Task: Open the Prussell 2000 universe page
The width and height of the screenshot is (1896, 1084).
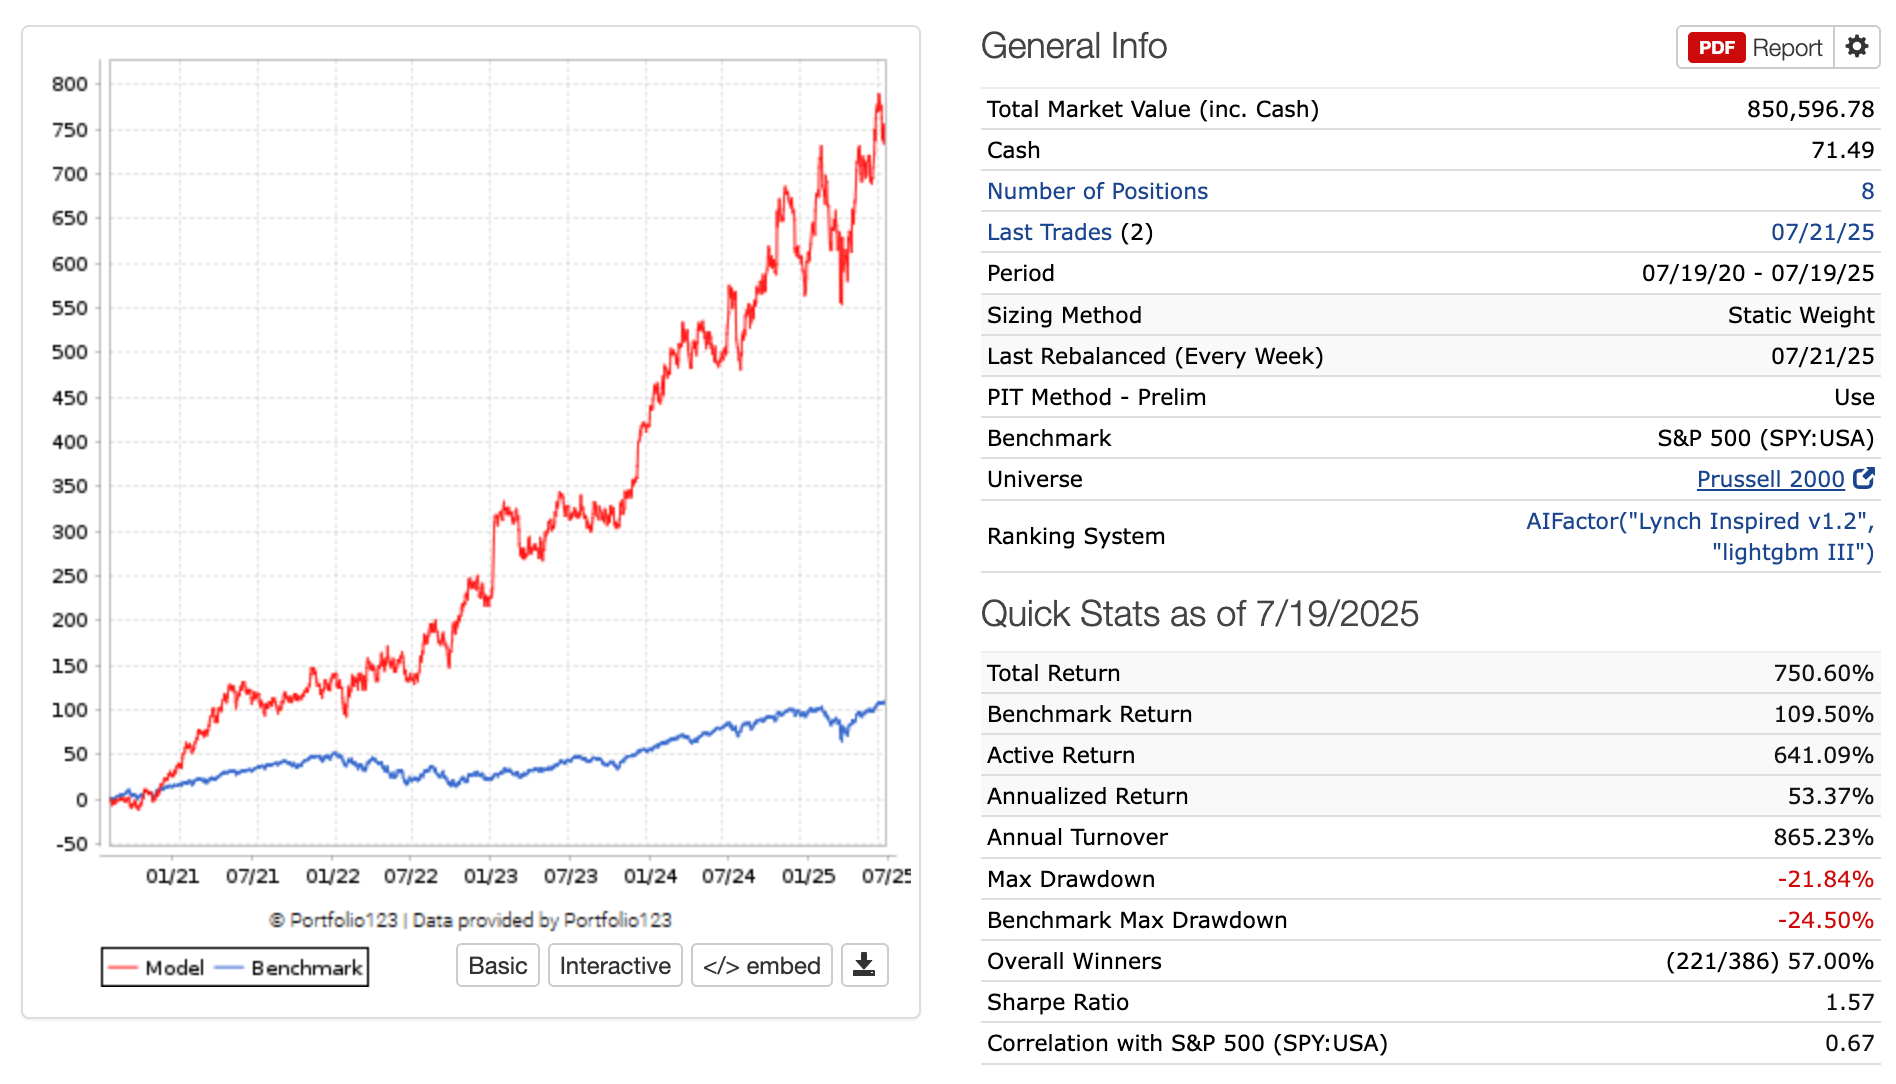Action: [1770, 479]
